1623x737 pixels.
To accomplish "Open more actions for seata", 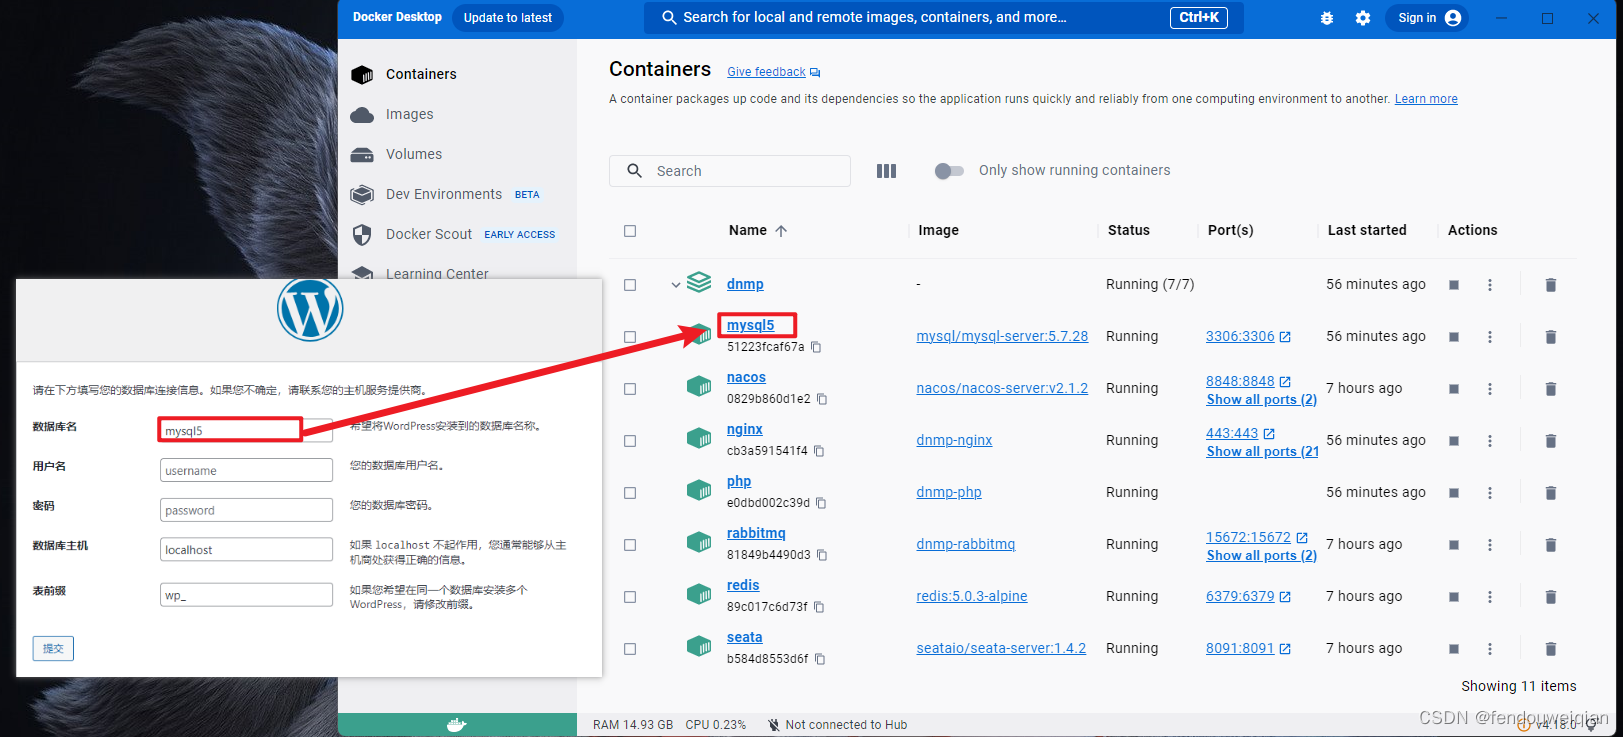I will click(1490, 649).
